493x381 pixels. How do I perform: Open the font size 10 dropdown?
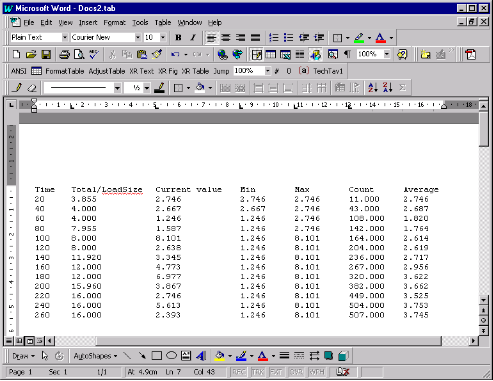click(x=163, y=37)
